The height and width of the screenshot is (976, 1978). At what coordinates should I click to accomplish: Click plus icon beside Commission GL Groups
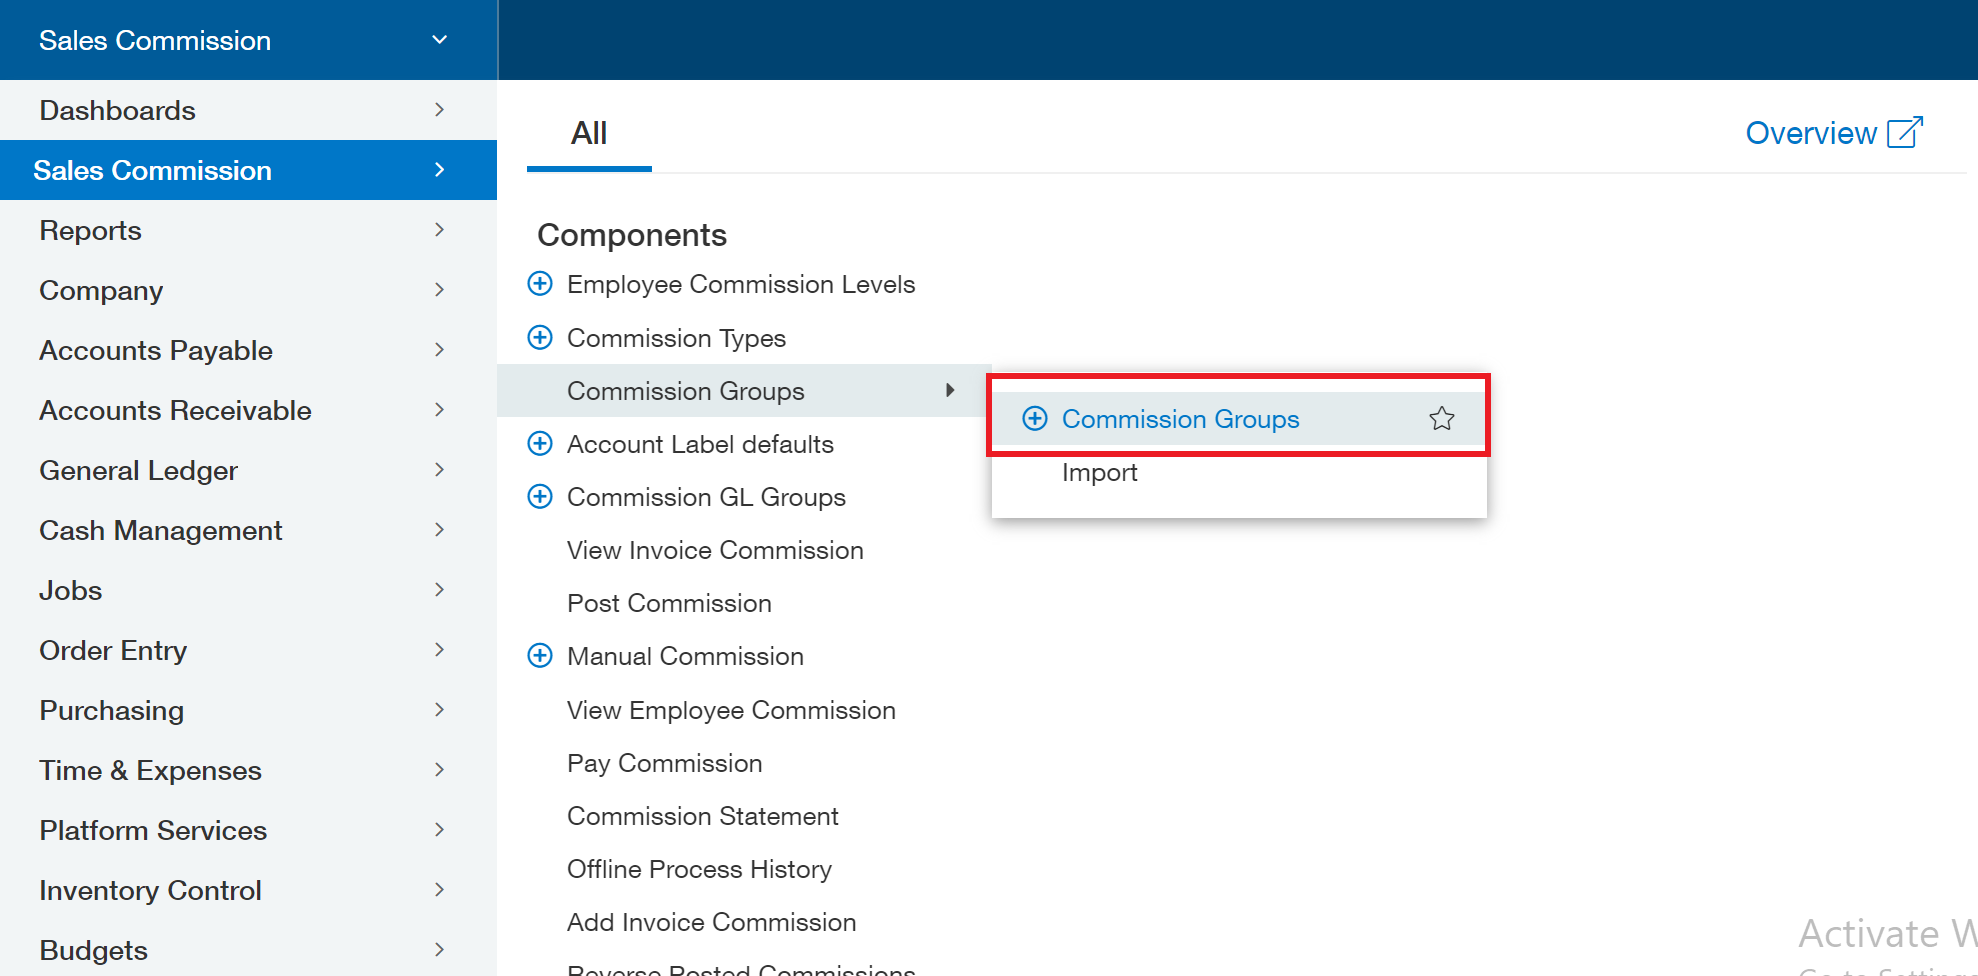pos(540,497)
